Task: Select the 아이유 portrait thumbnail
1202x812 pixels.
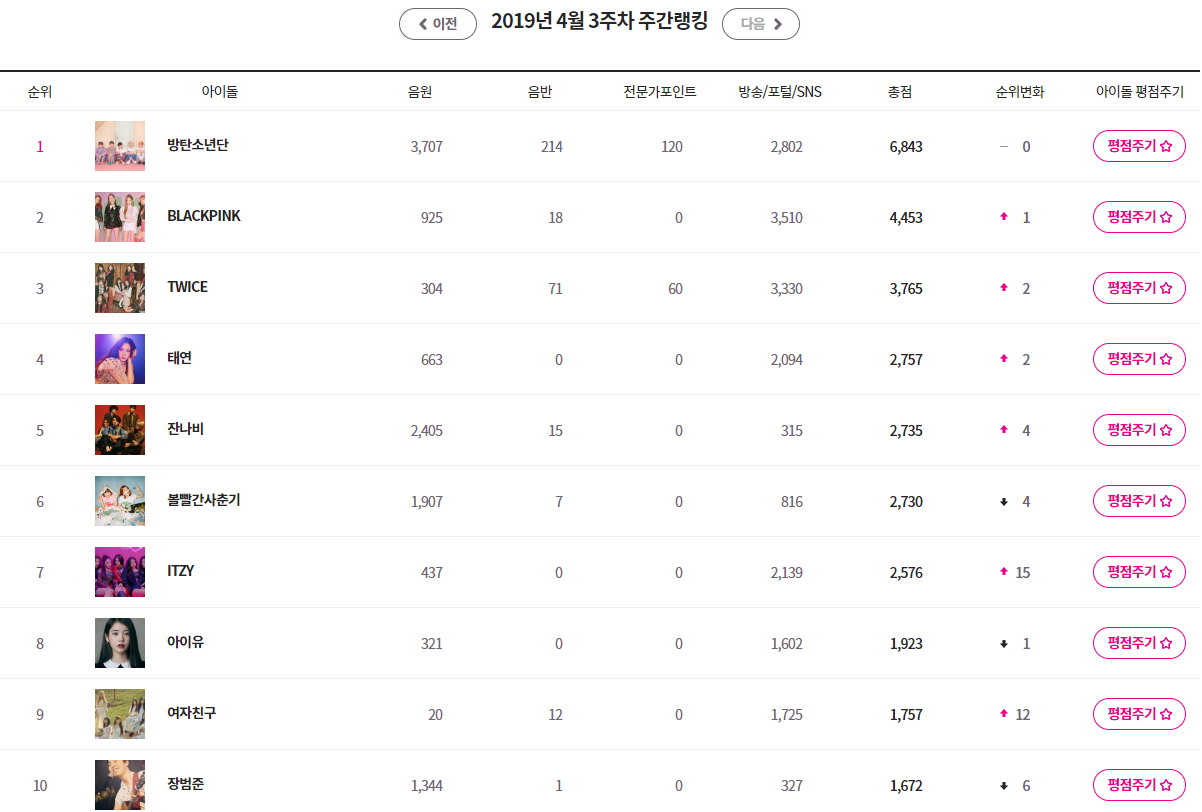Action: click(120, 643)
